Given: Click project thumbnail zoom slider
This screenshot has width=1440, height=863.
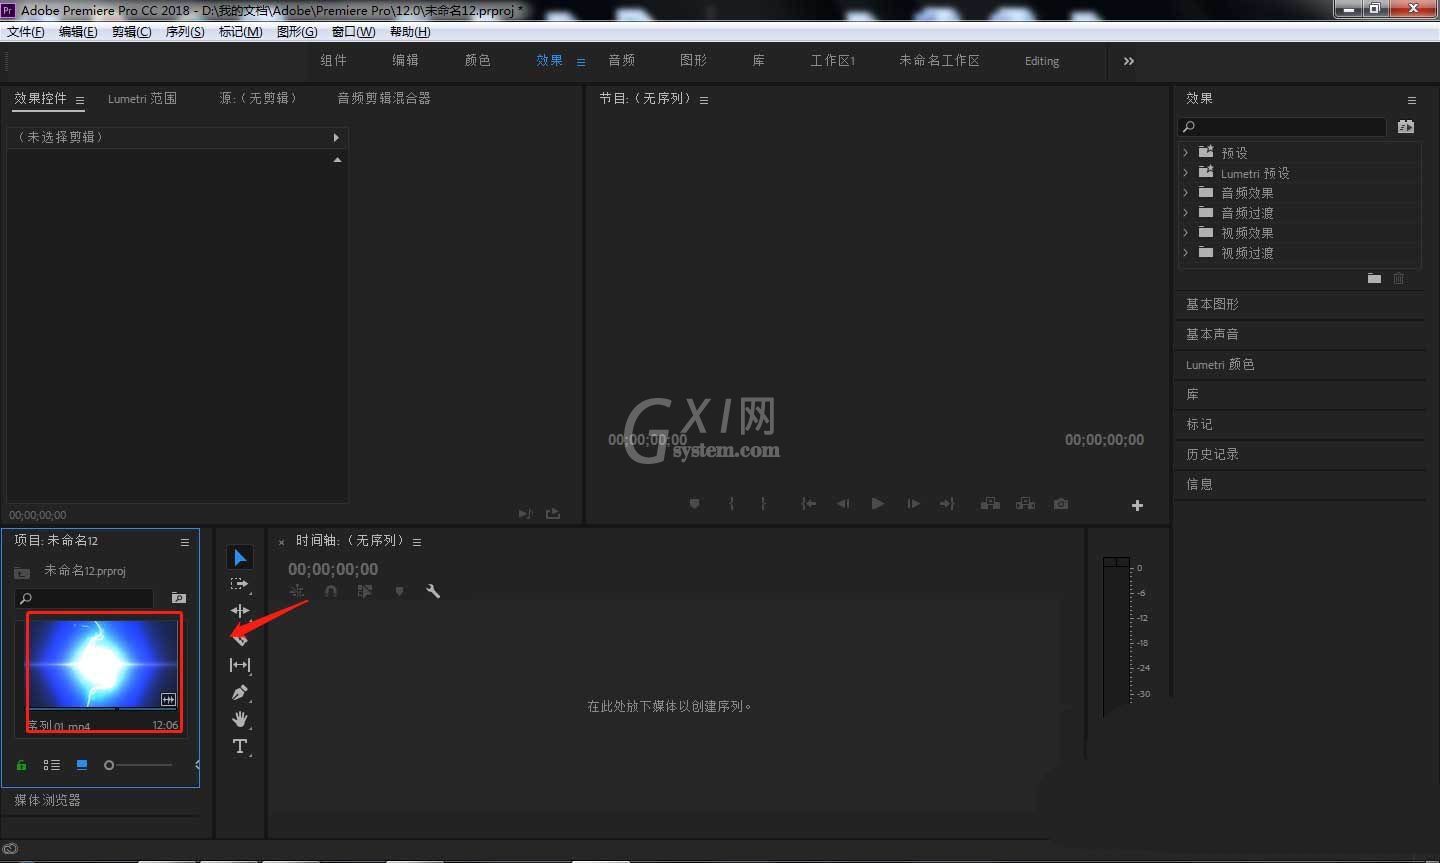Looking at the screenshot, I should click(x=138, y=765).
